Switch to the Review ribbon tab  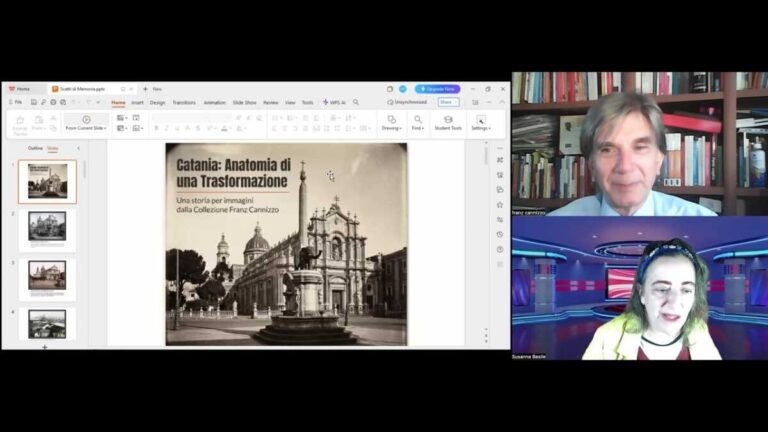pos(270,102)
